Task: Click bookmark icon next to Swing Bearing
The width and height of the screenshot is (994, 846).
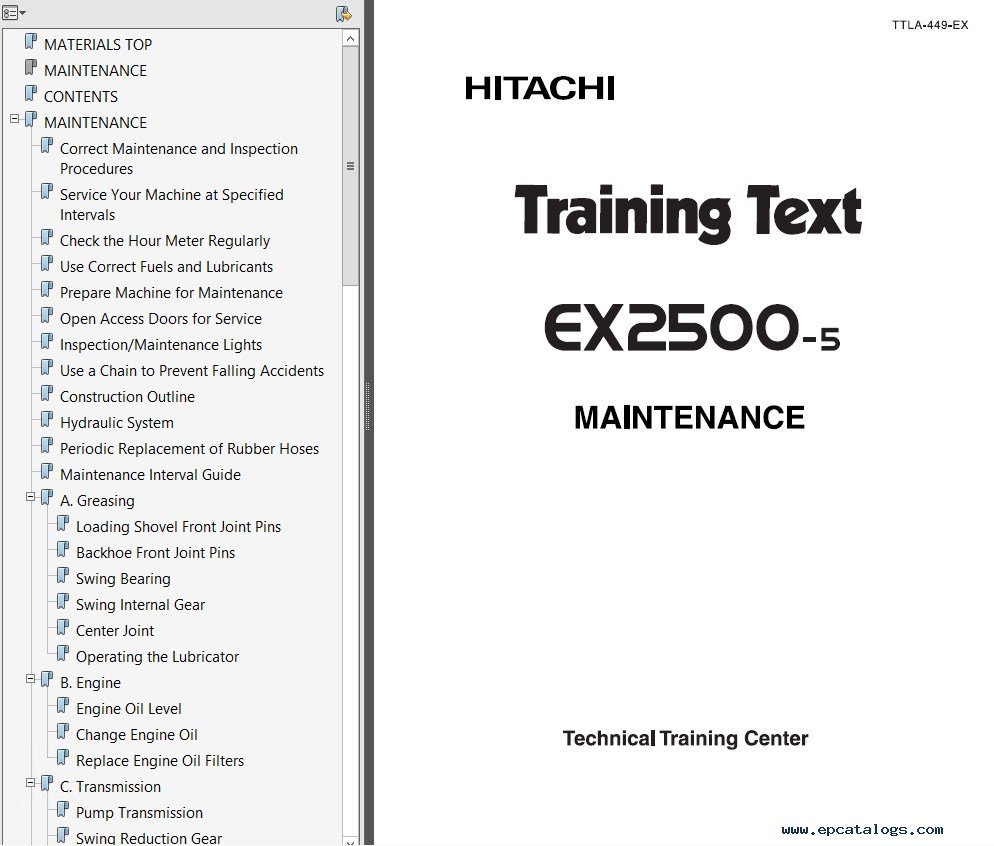Action: (x=63, y=576)
